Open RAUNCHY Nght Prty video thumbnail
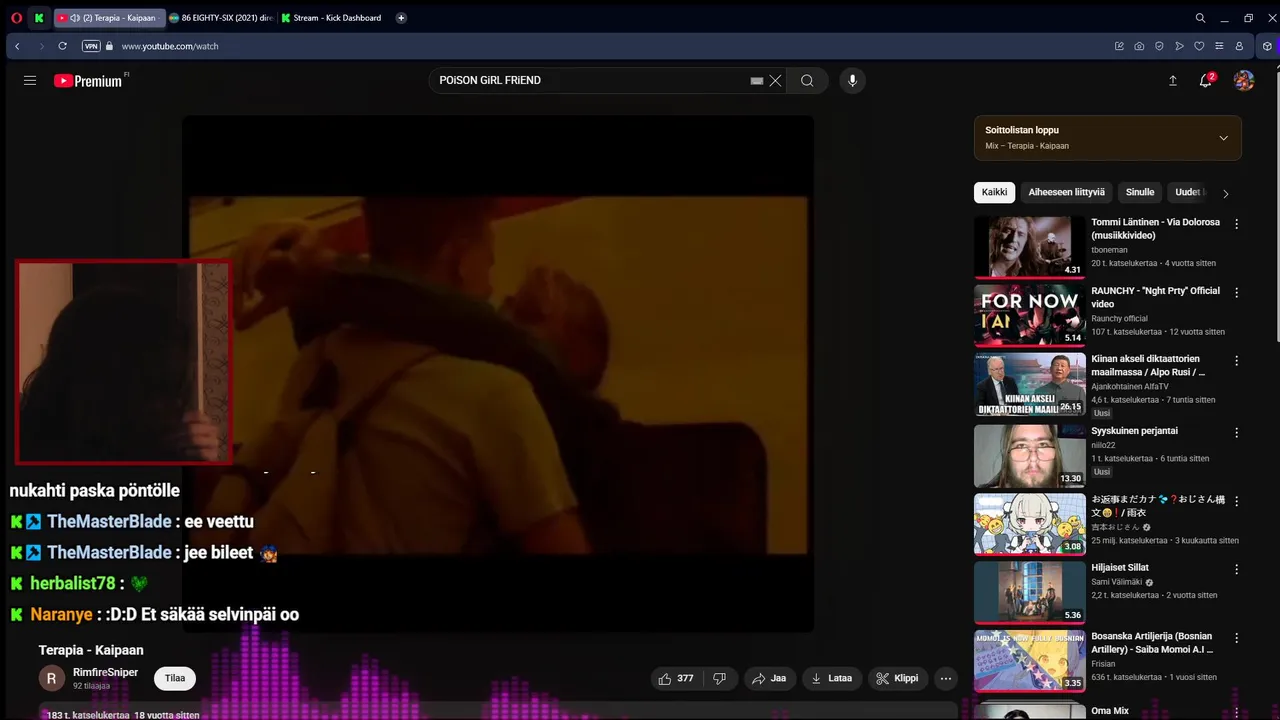The width and height of the screenshot is (1280, 720). pos(1029,315)
